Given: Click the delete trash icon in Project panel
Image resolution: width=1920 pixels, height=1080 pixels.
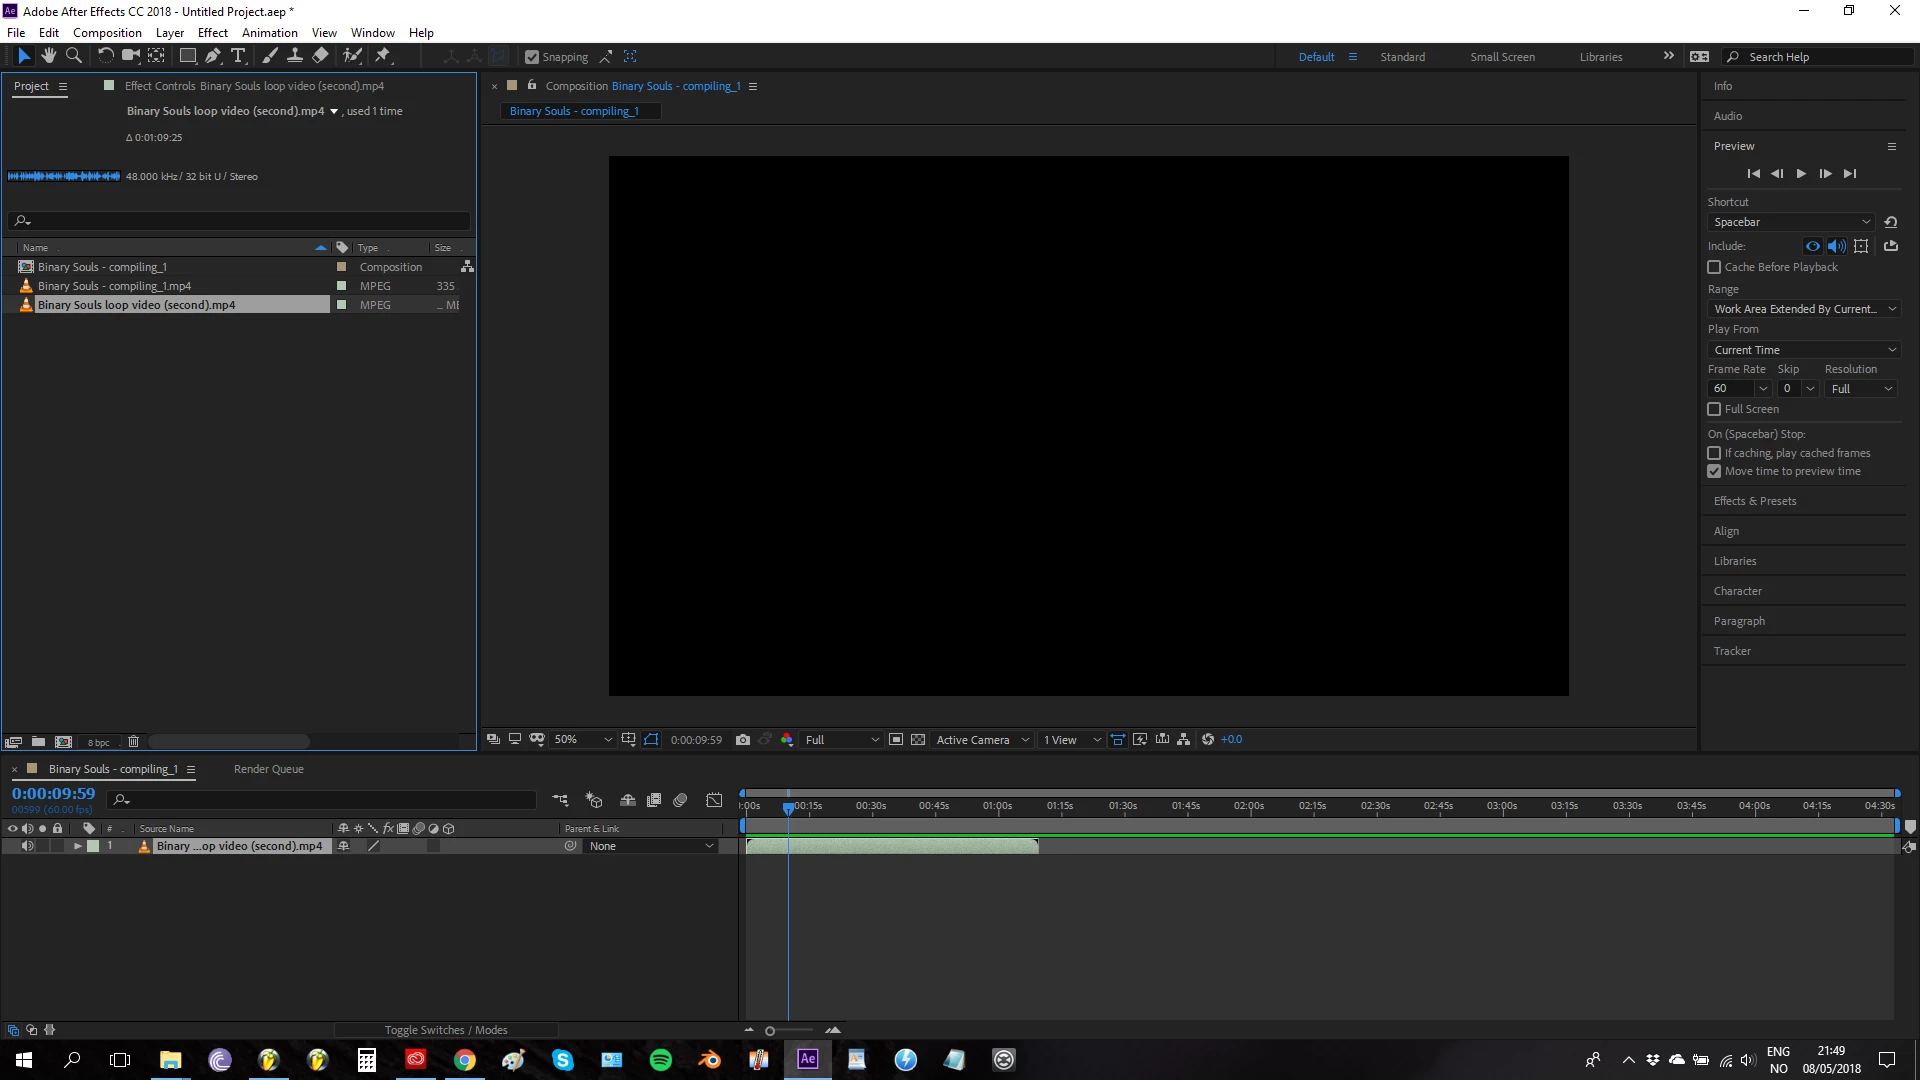Looking at the screenshot, I should tap(133, 742).
